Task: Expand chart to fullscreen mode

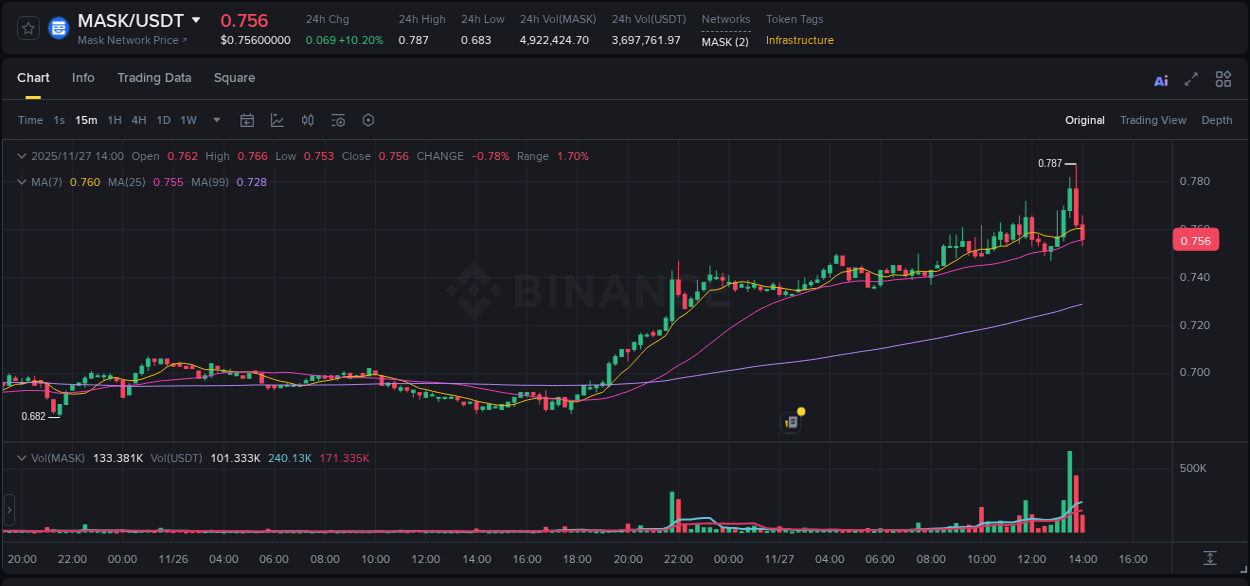Action: tap(1191, 79)
